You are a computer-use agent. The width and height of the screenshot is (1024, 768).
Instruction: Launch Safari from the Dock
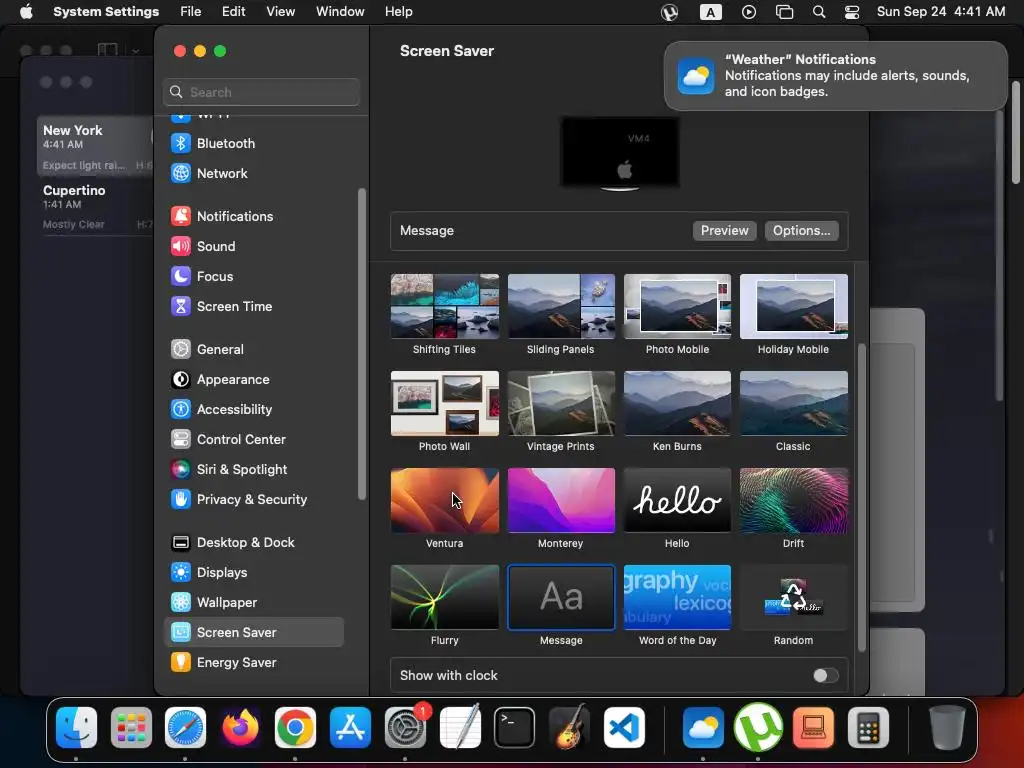185,727
